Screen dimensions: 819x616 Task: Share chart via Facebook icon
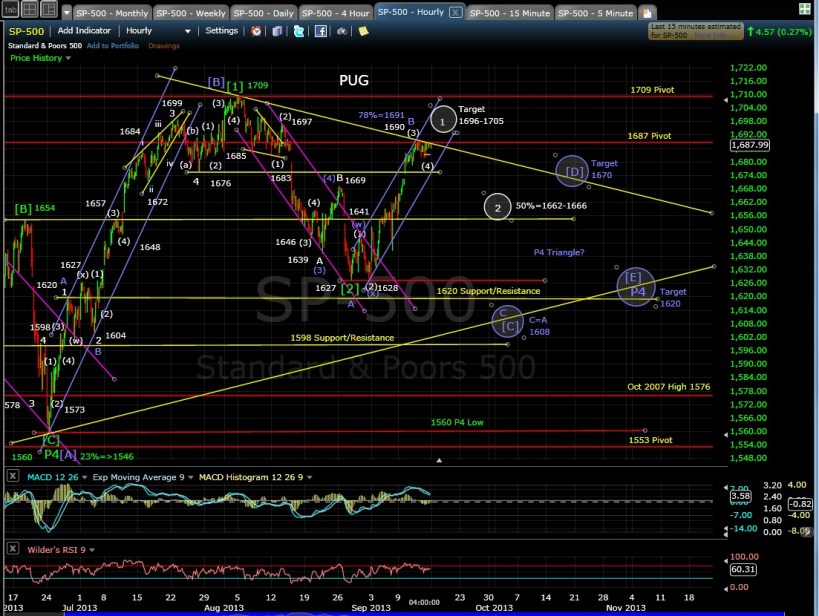(321, 31)
